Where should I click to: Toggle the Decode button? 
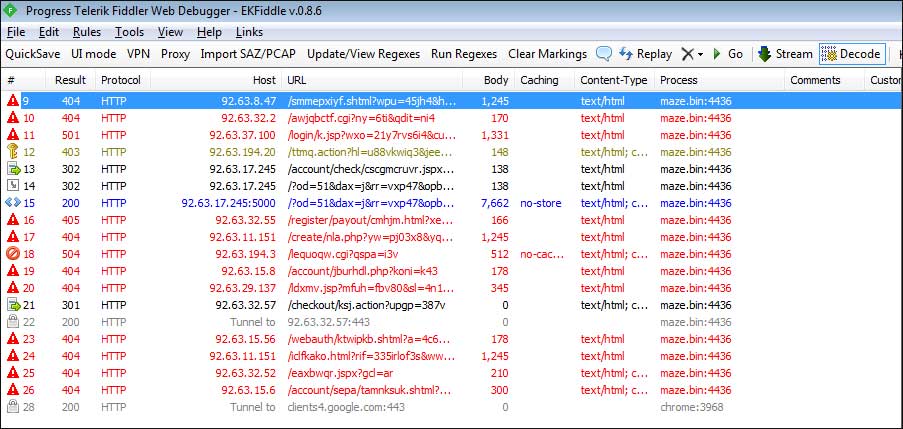click(x=852, y=54)
